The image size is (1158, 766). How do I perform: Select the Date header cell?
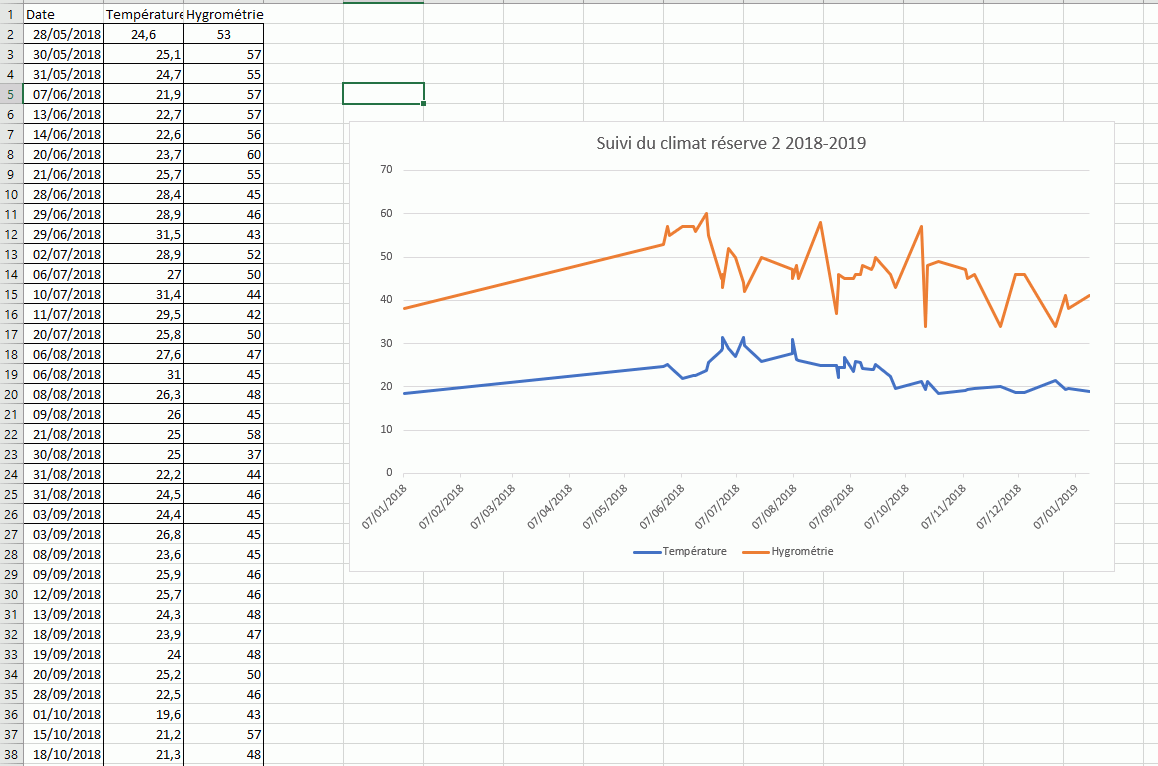point(64,14)
